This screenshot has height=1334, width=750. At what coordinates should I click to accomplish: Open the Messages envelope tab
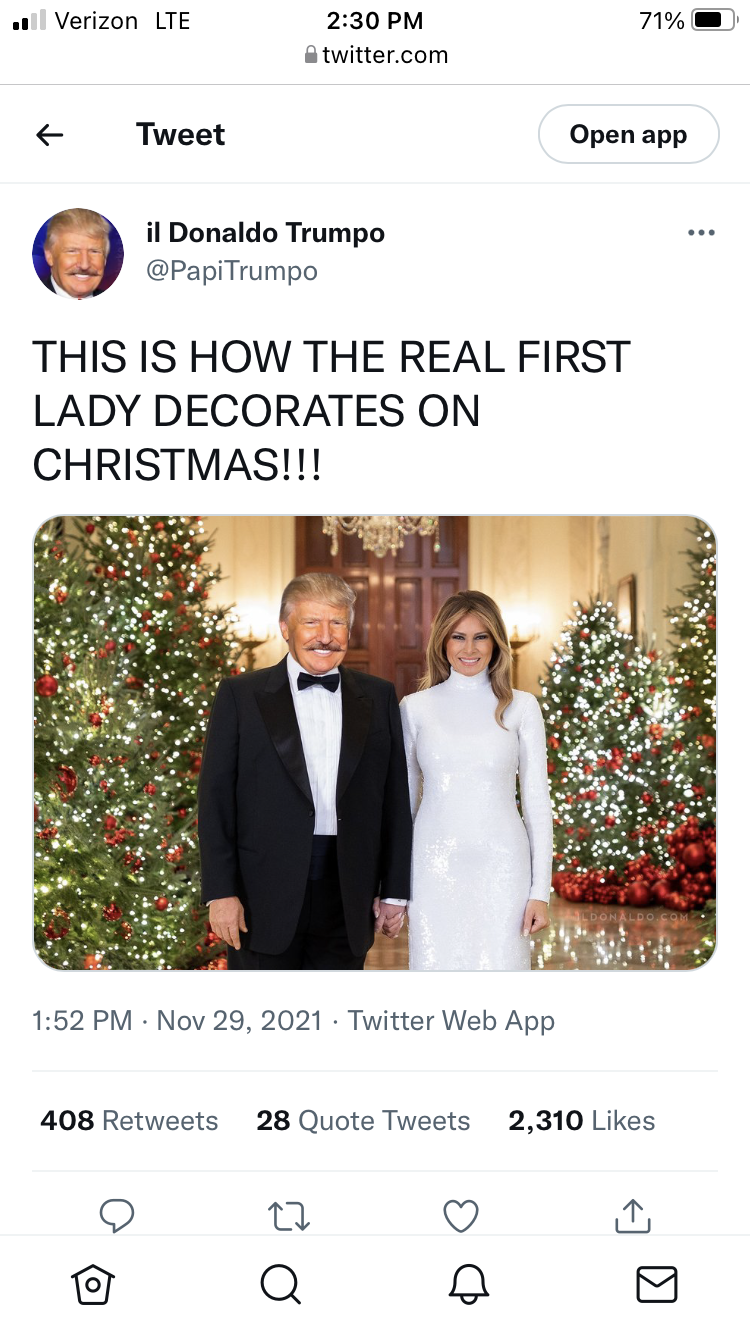[657, 1284]
